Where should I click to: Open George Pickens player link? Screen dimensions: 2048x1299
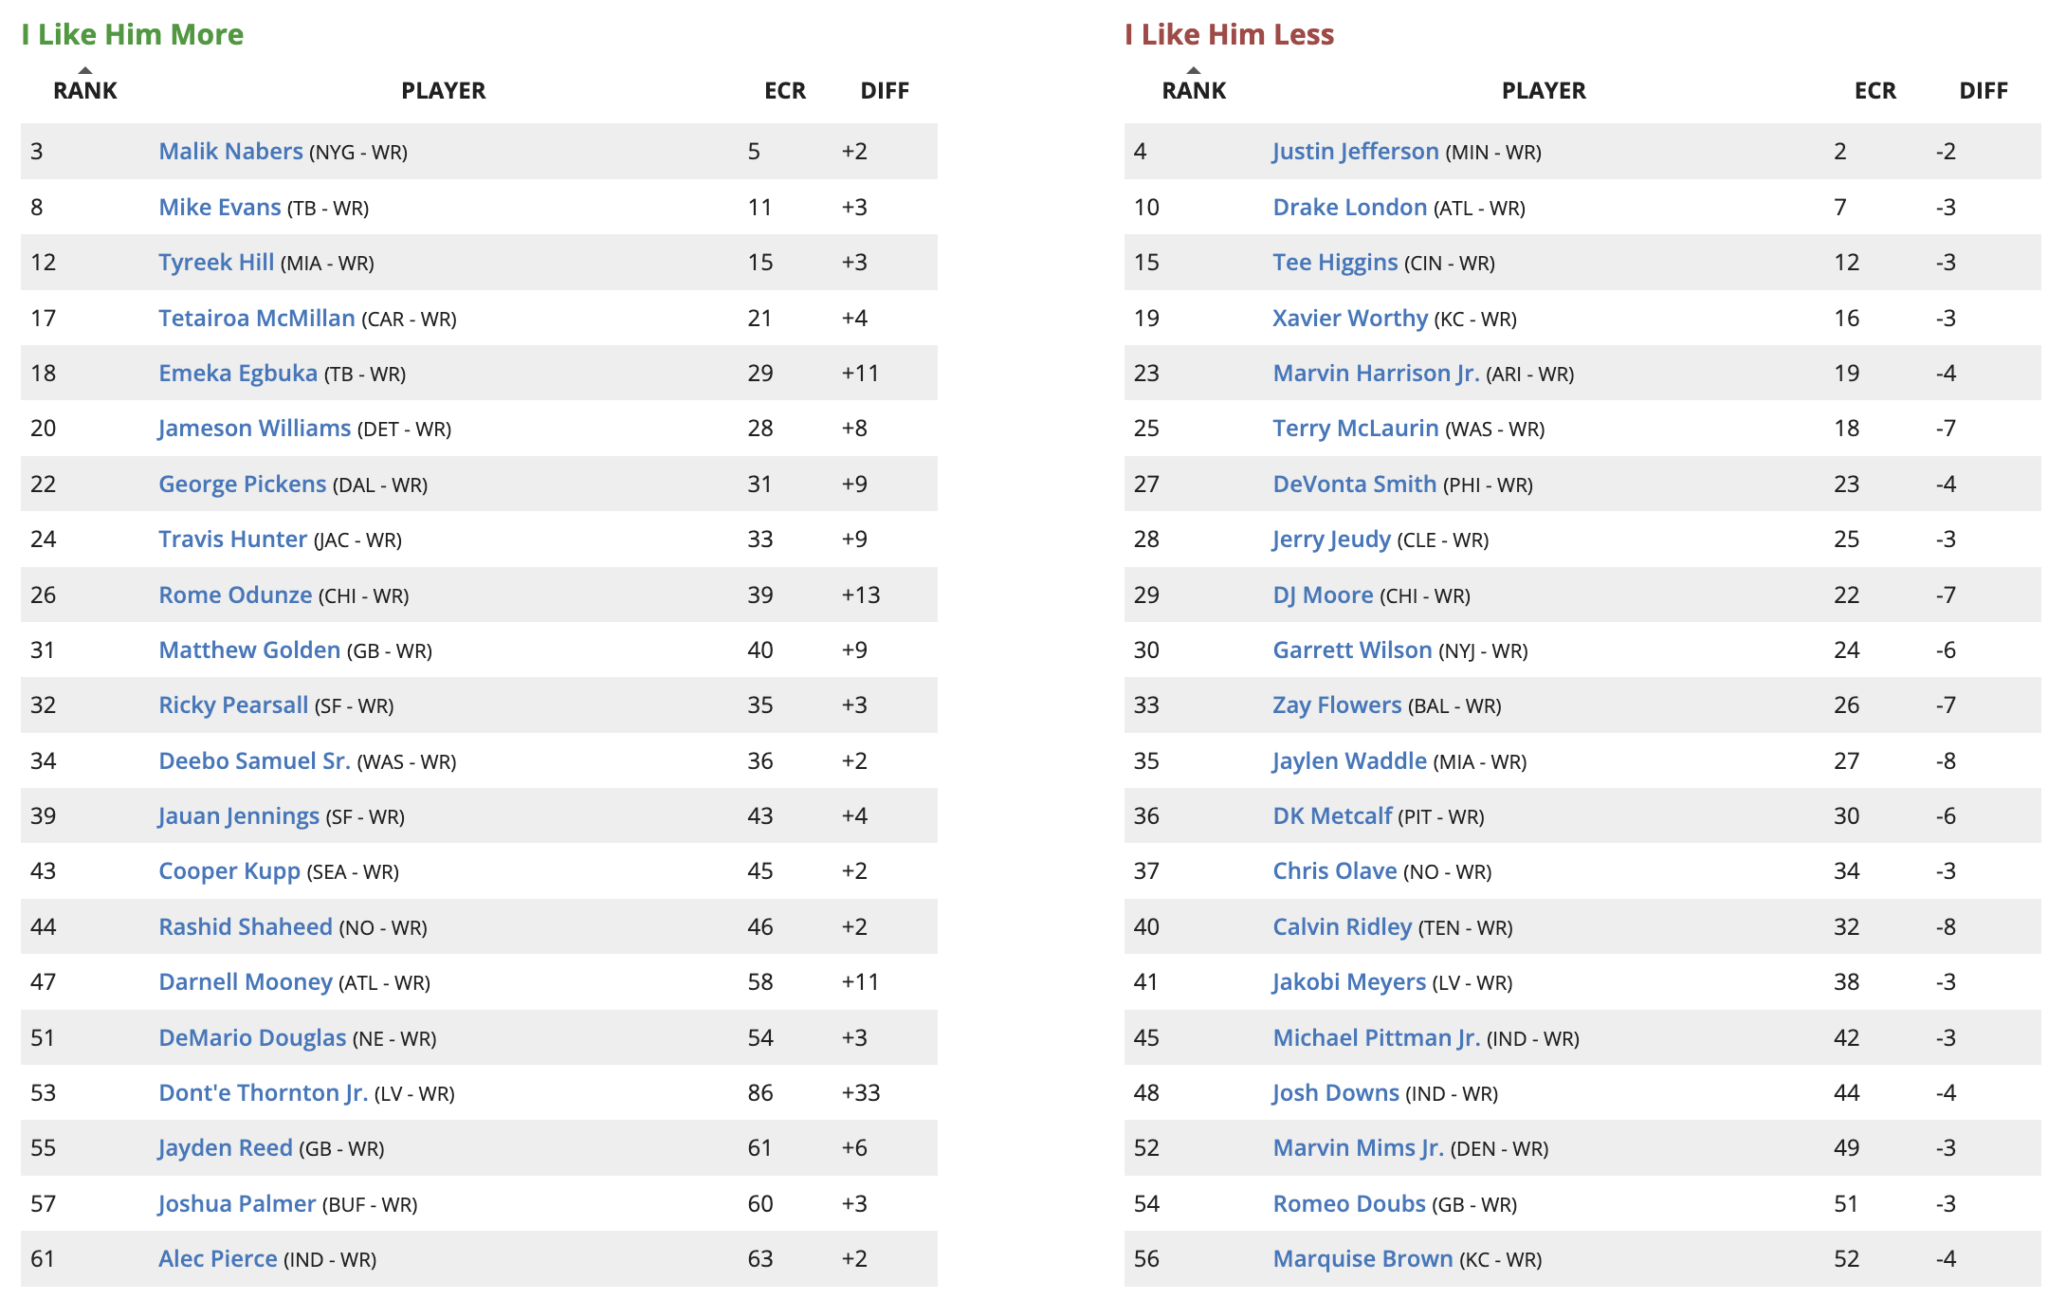pos(241,483)
